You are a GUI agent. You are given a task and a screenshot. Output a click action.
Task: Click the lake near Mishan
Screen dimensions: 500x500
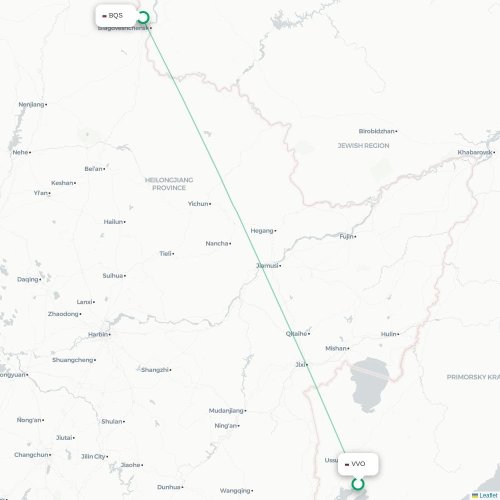click(369, 384)
